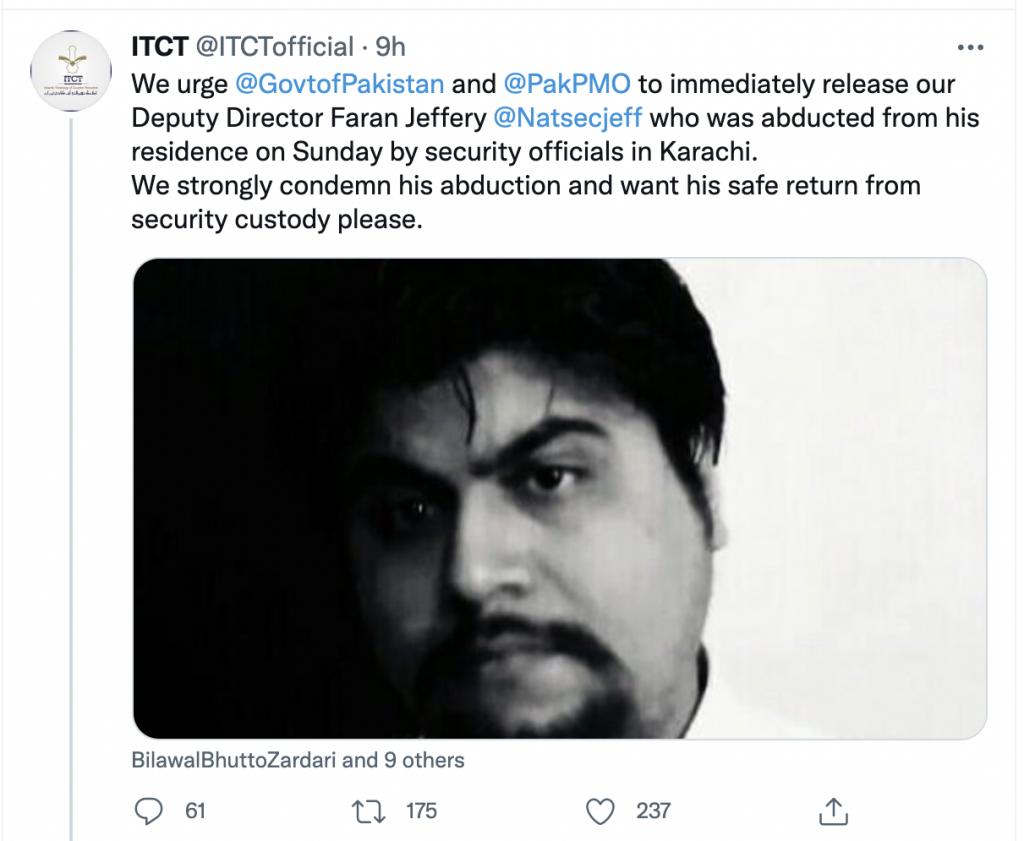The image size is (1024, 841).
Task: Open the tweet's three-dot more options menu
Action: coord(971,48)
